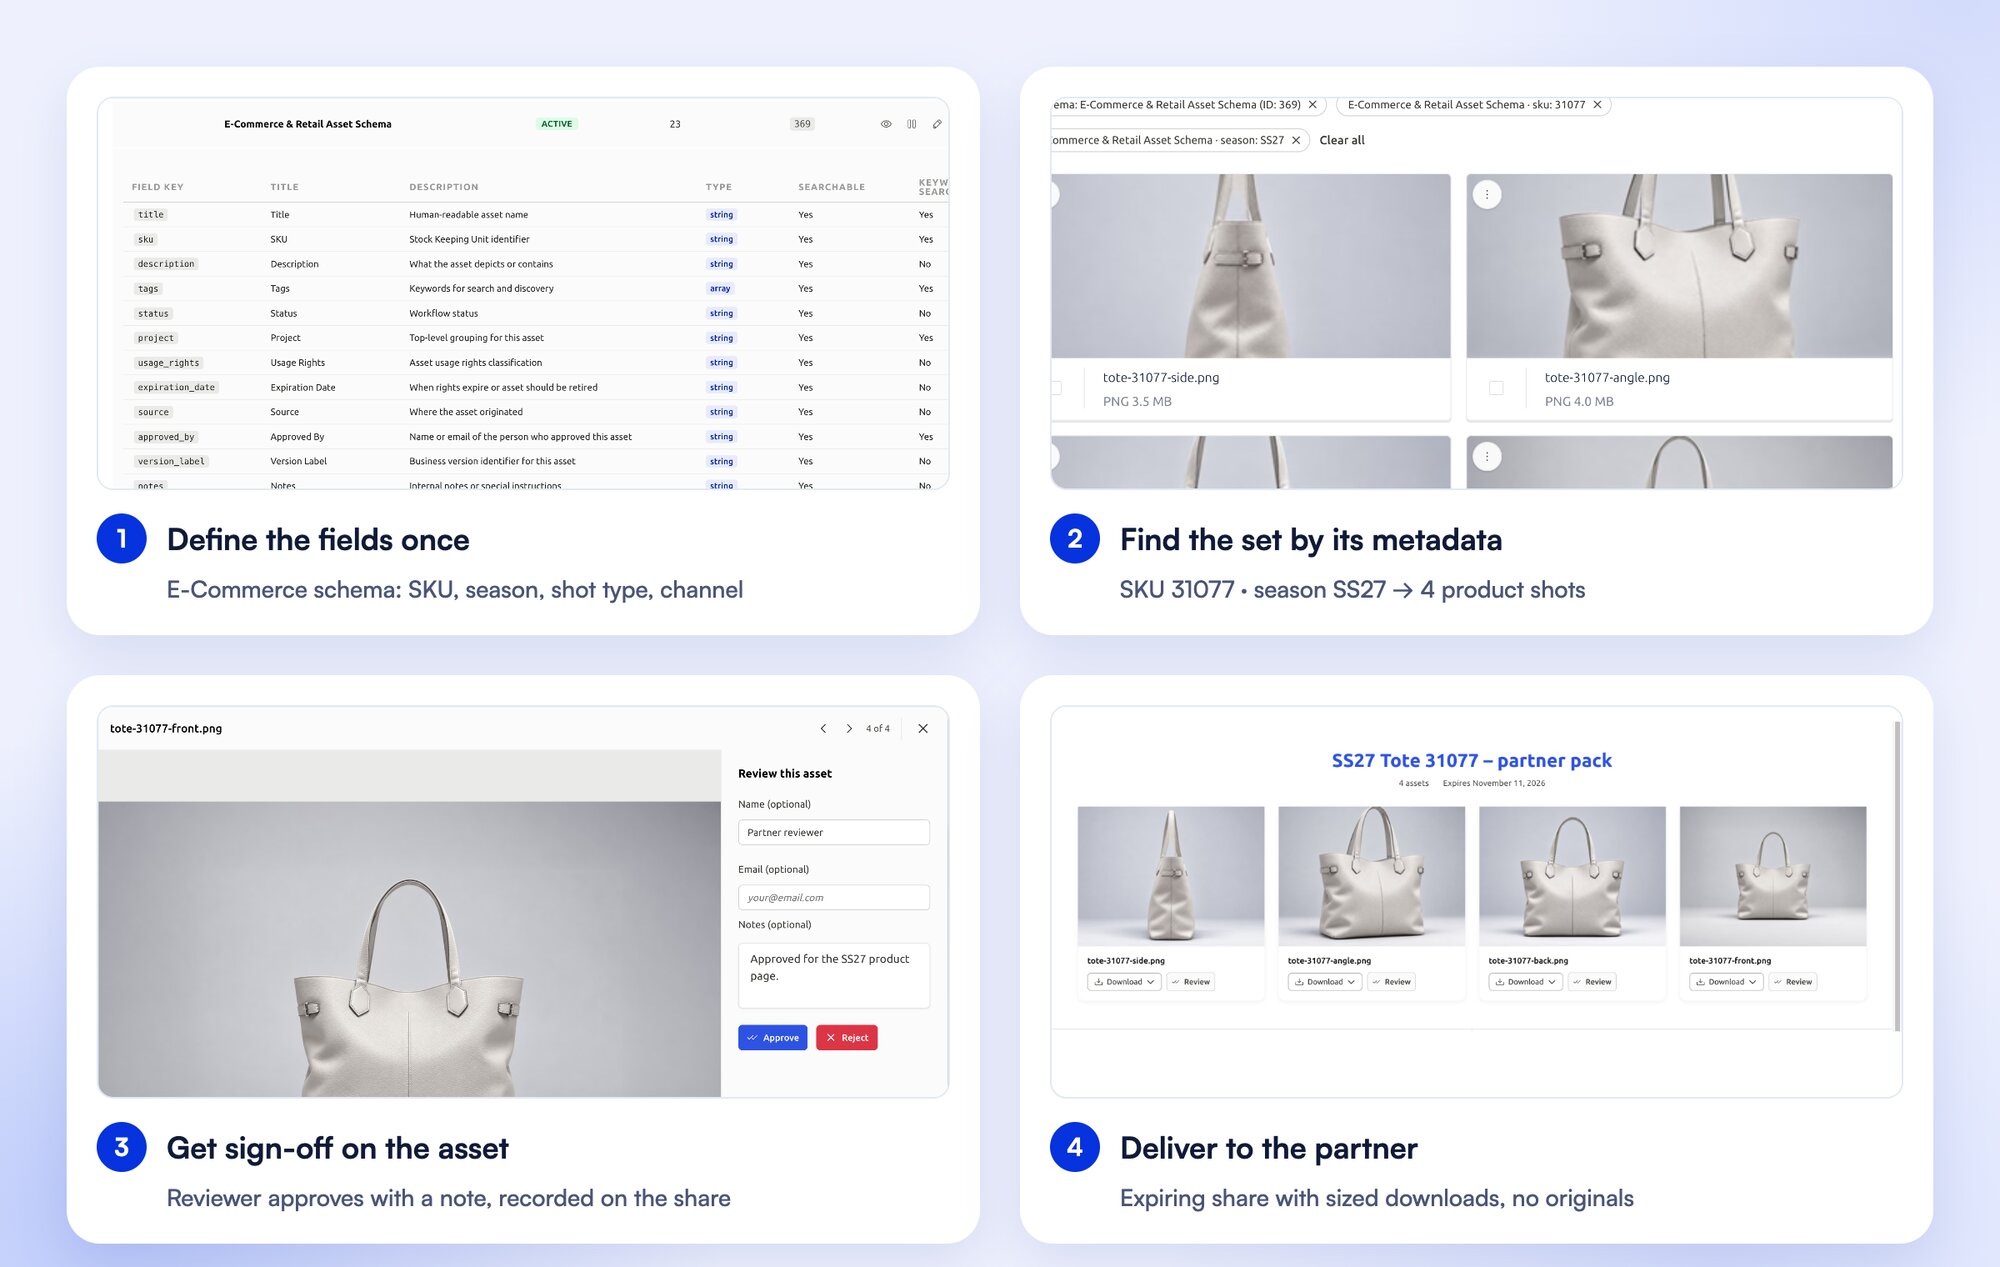Click Review for tote-31077-front.png
Screen dimensions: 2000x1267
[x=1793, y=982]
